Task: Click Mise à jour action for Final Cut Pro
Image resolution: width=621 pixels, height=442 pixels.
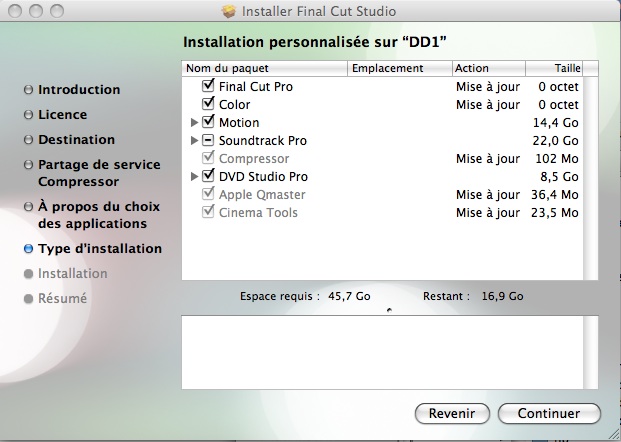Action: click(x=488, y=87)
